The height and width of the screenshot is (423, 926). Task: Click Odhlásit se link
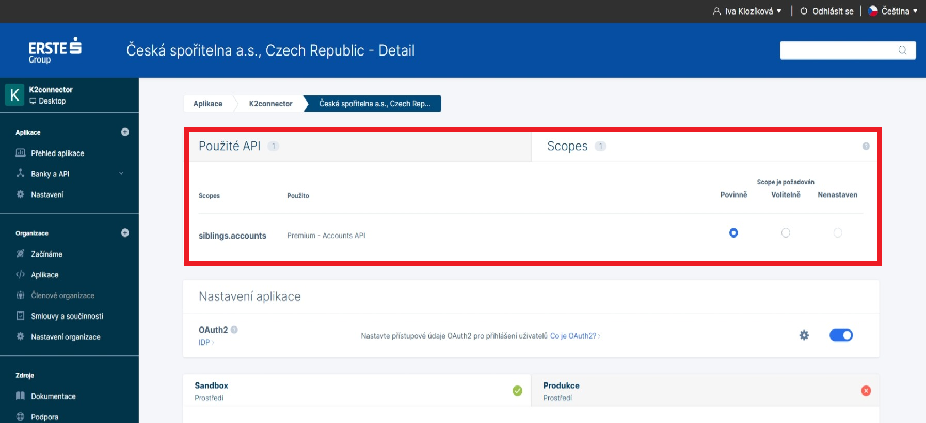coord(833,11)
